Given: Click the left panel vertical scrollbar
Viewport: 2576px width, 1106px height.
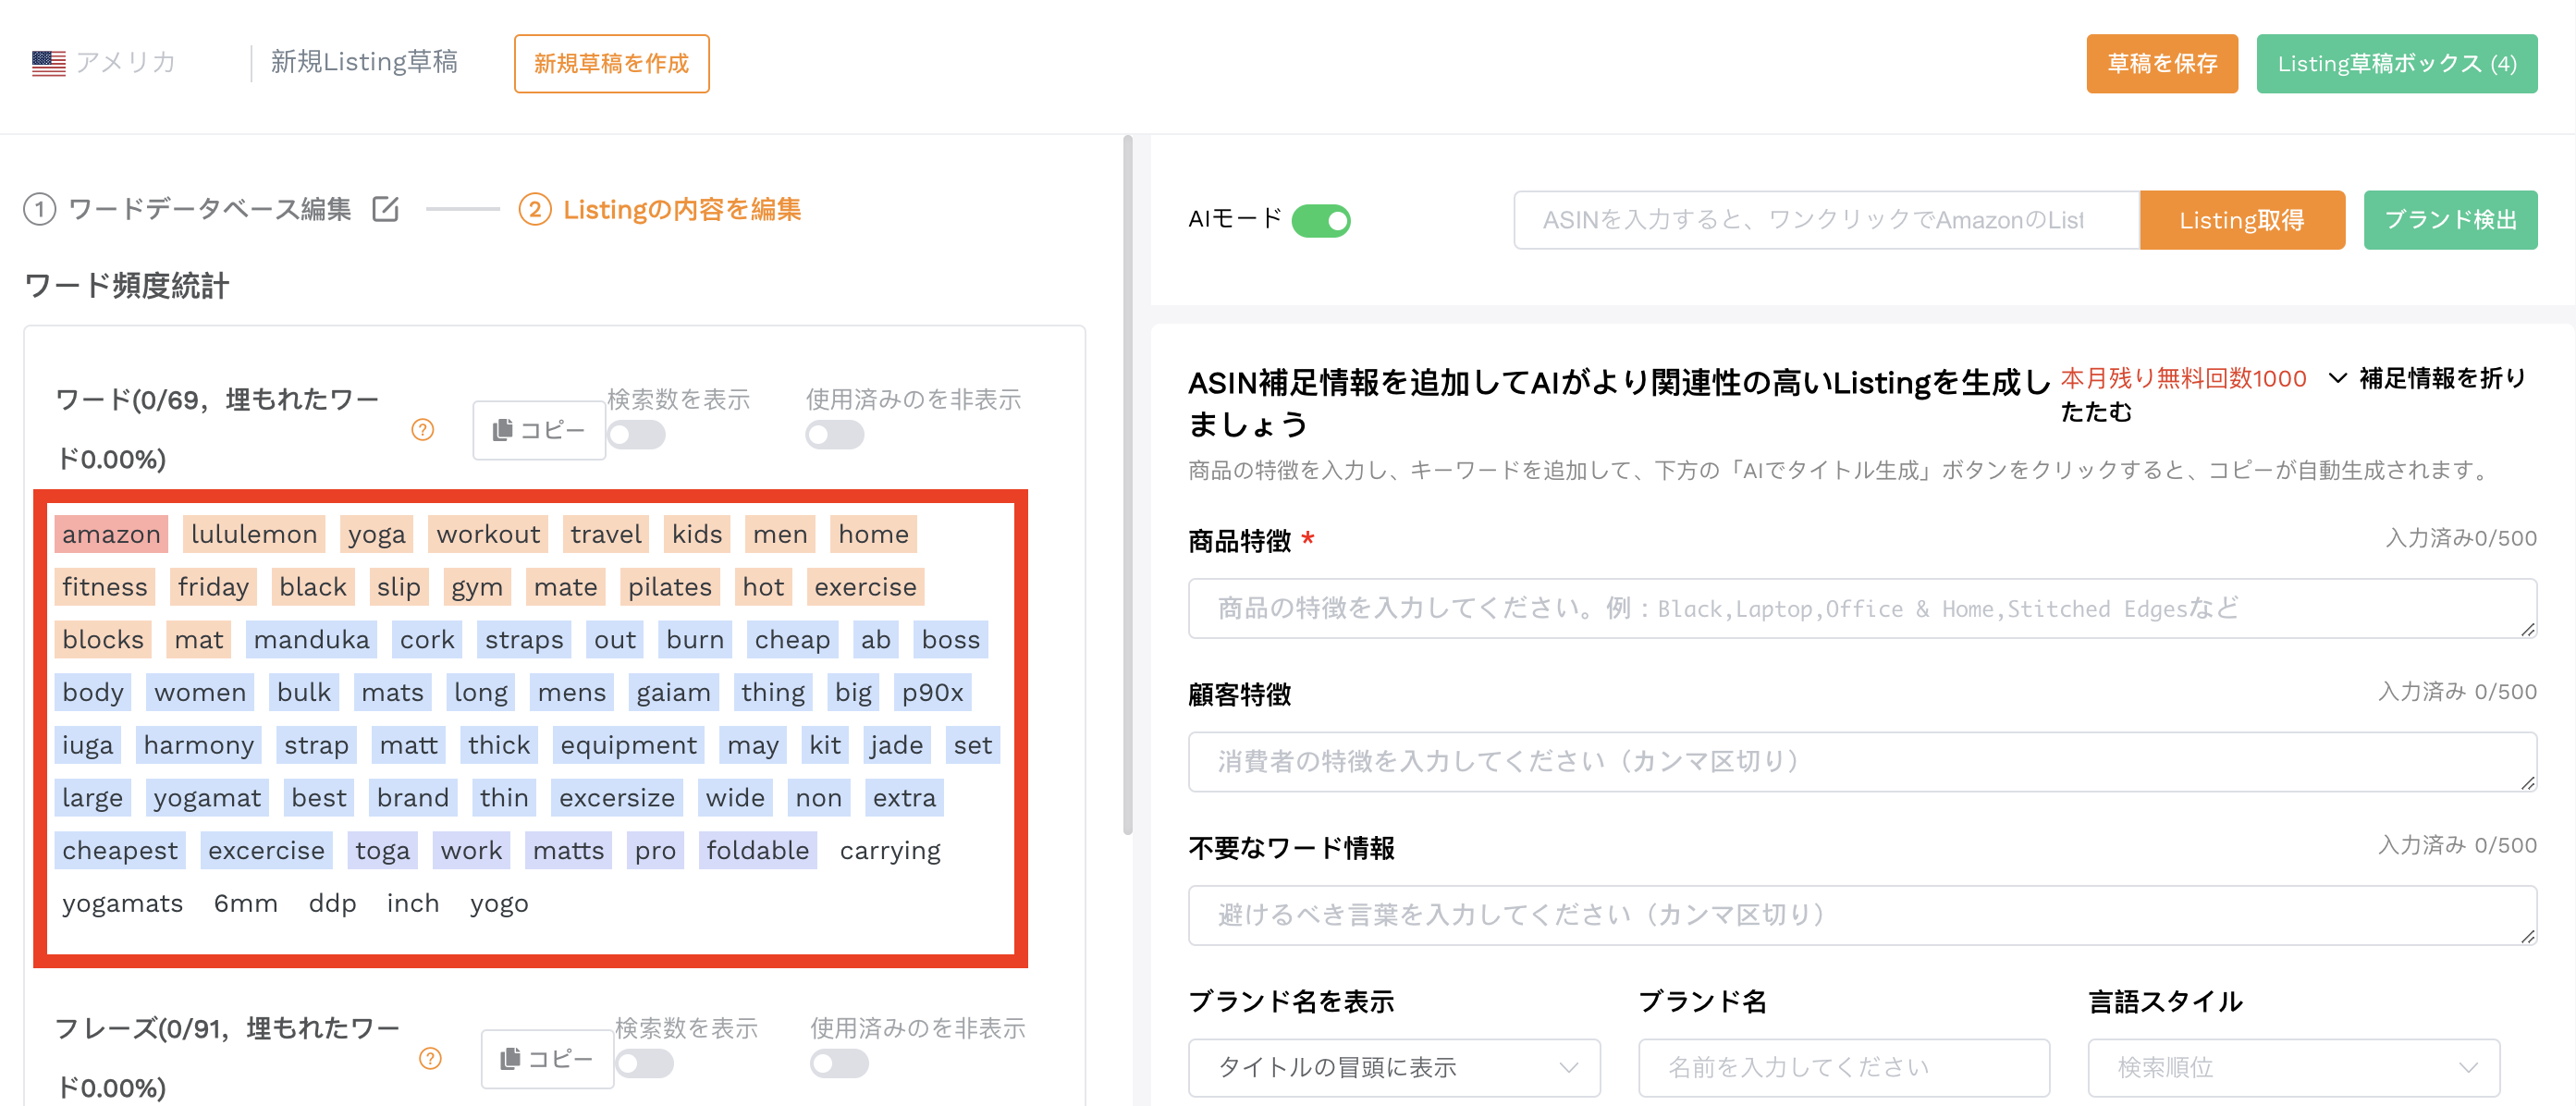Looking at the screenshot, I should 1128,485.
